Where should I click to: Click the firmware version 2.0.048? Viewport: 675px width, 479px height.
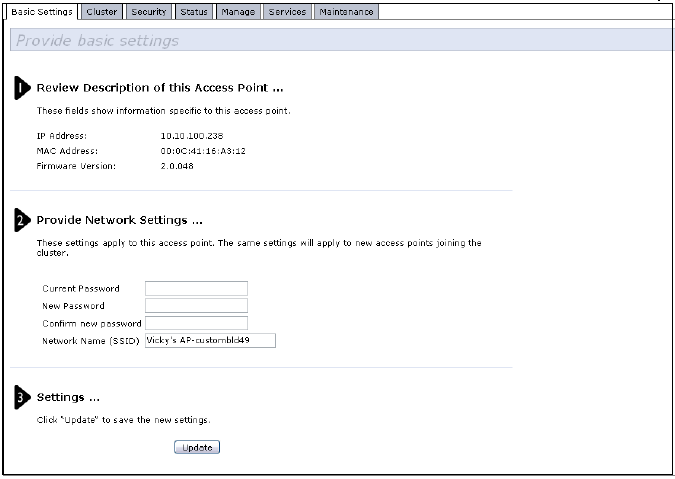pos(177,166)
